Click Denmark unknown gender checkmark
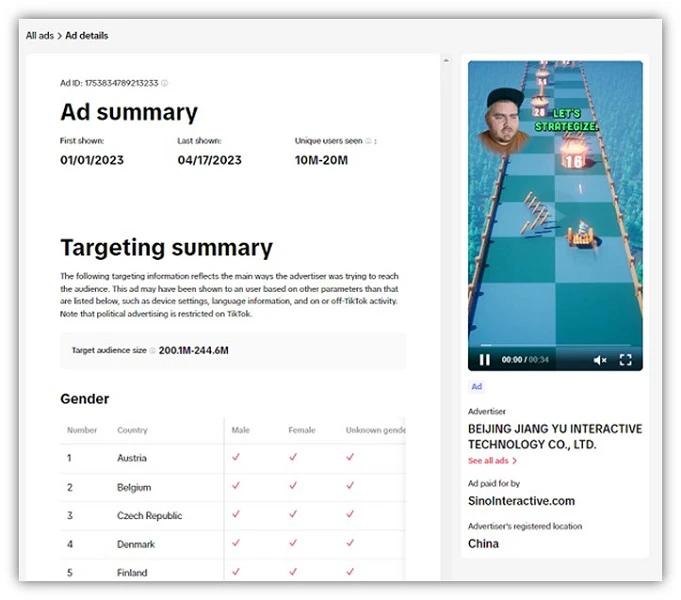The image size is (681, 600). point(350,543)
